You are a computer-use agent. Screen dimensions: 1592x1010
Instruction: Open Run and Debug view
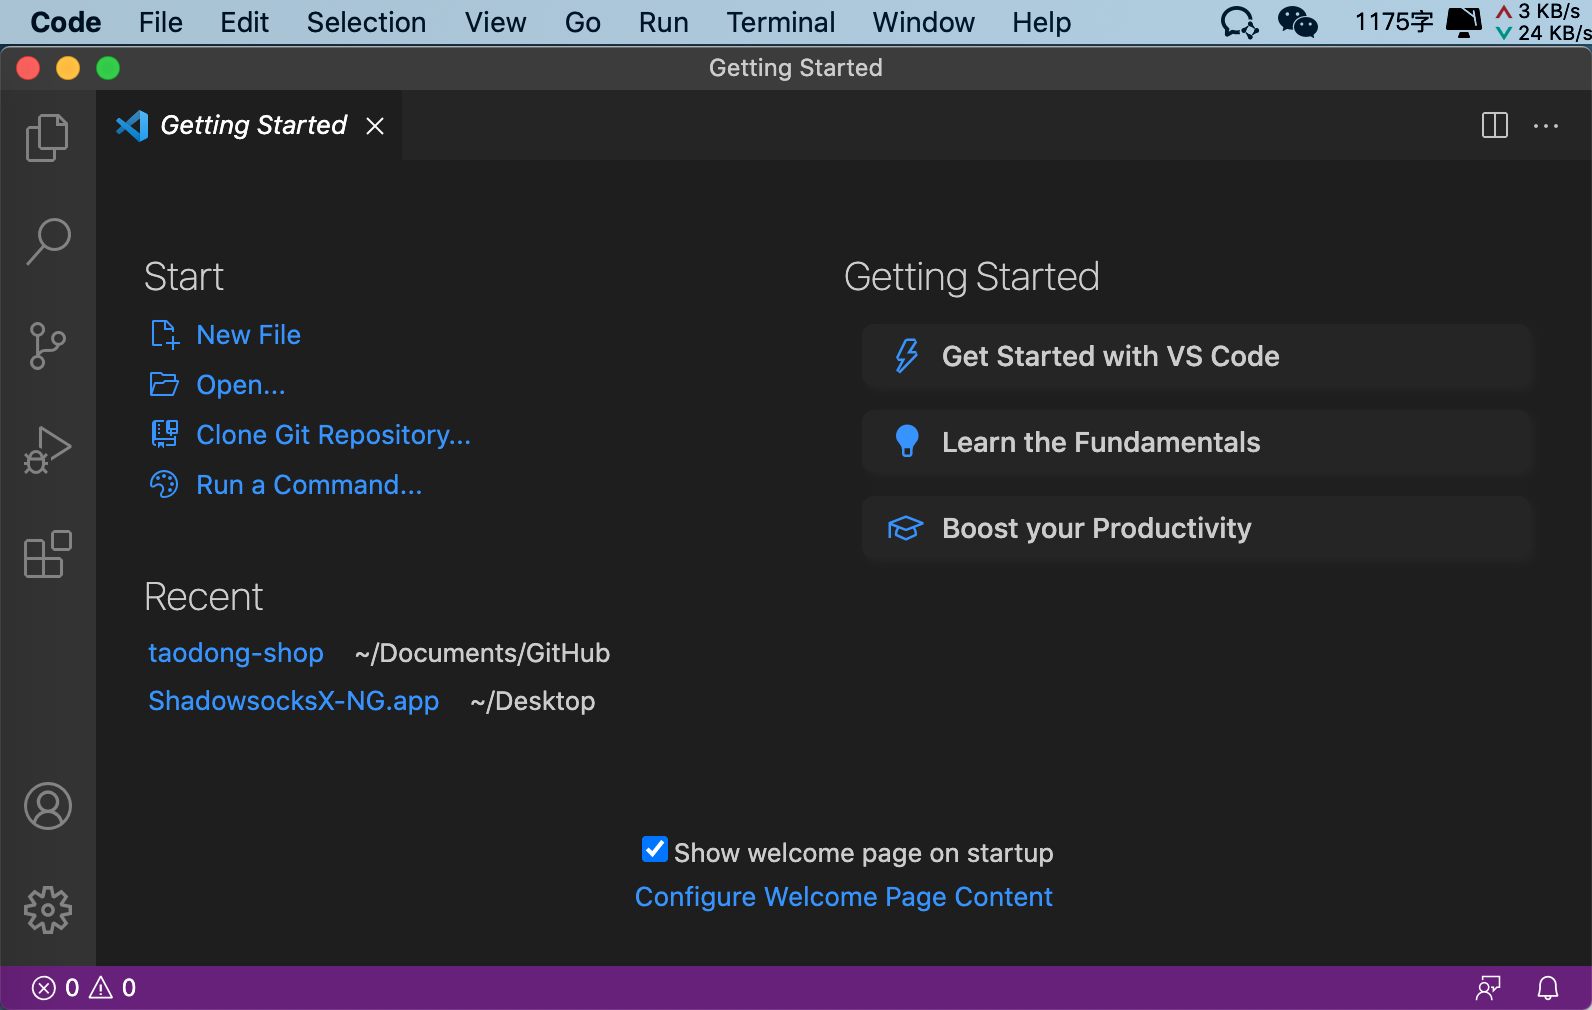(x=47, y=450)
